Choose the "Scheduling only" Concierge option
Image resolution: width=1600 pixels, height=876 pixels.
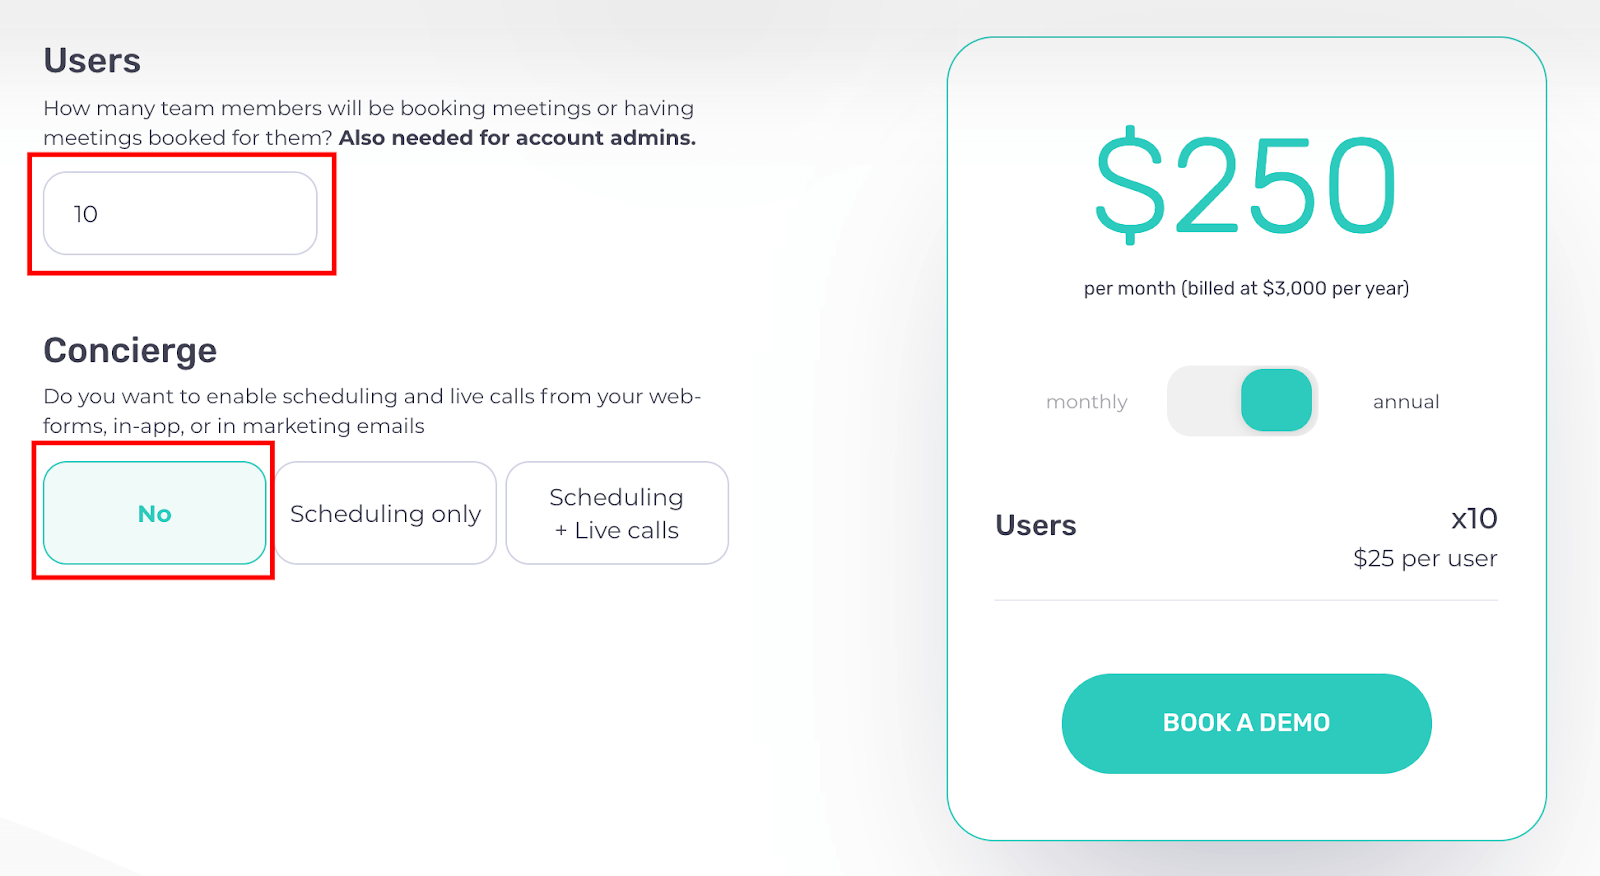(385, 513)
